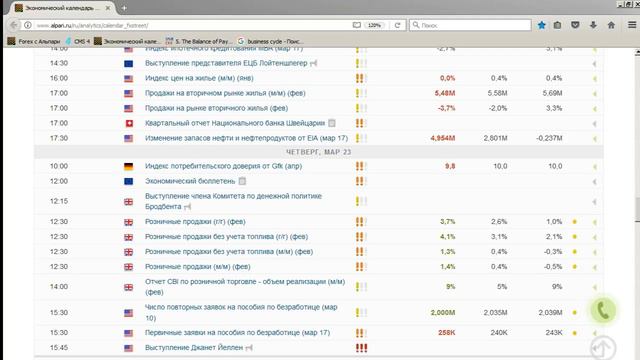The image size is (640, 360).
Task: Click German flag in Gfk row
Action: pos(129,167)
